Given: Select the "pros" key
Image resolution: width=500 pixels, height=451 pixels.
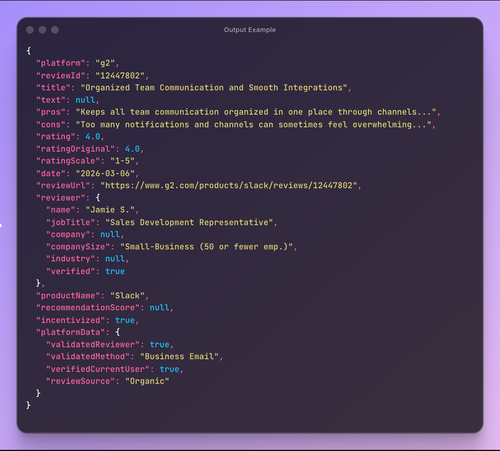Looking at the screenshot, I should 51,112.
